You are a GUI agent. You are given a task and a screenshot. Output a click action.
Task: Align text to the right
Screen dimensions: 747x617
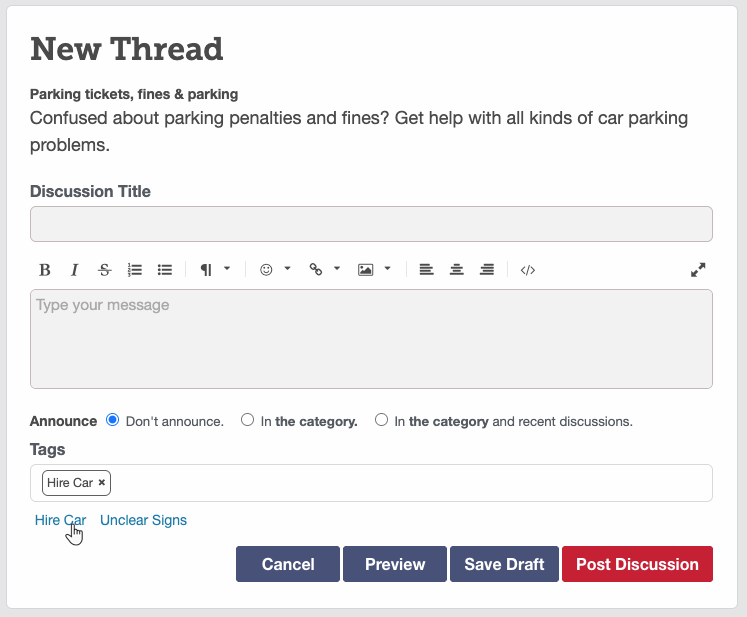(487, 270)
